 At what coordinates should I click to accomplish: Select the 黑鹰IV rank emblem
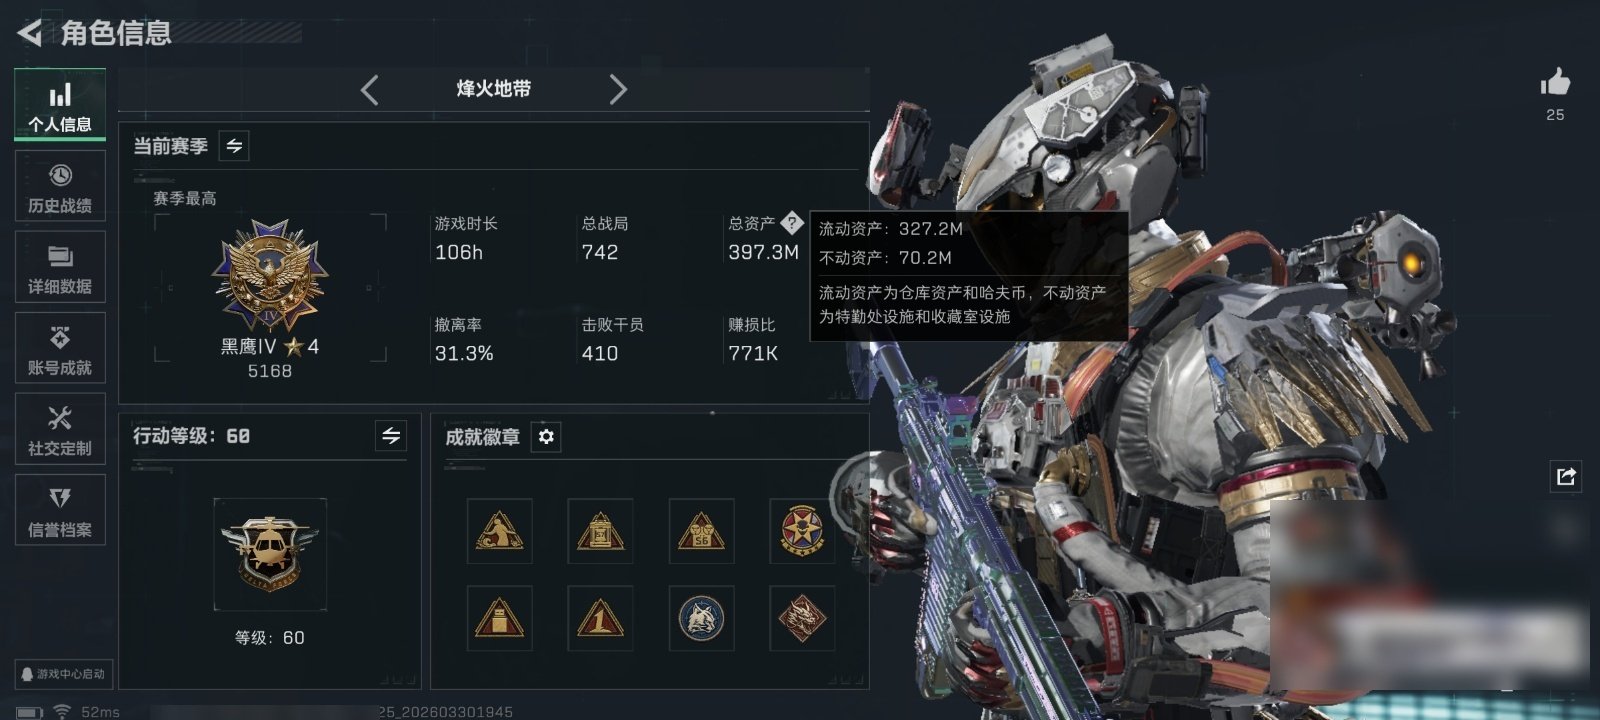[x=270, y=276]
